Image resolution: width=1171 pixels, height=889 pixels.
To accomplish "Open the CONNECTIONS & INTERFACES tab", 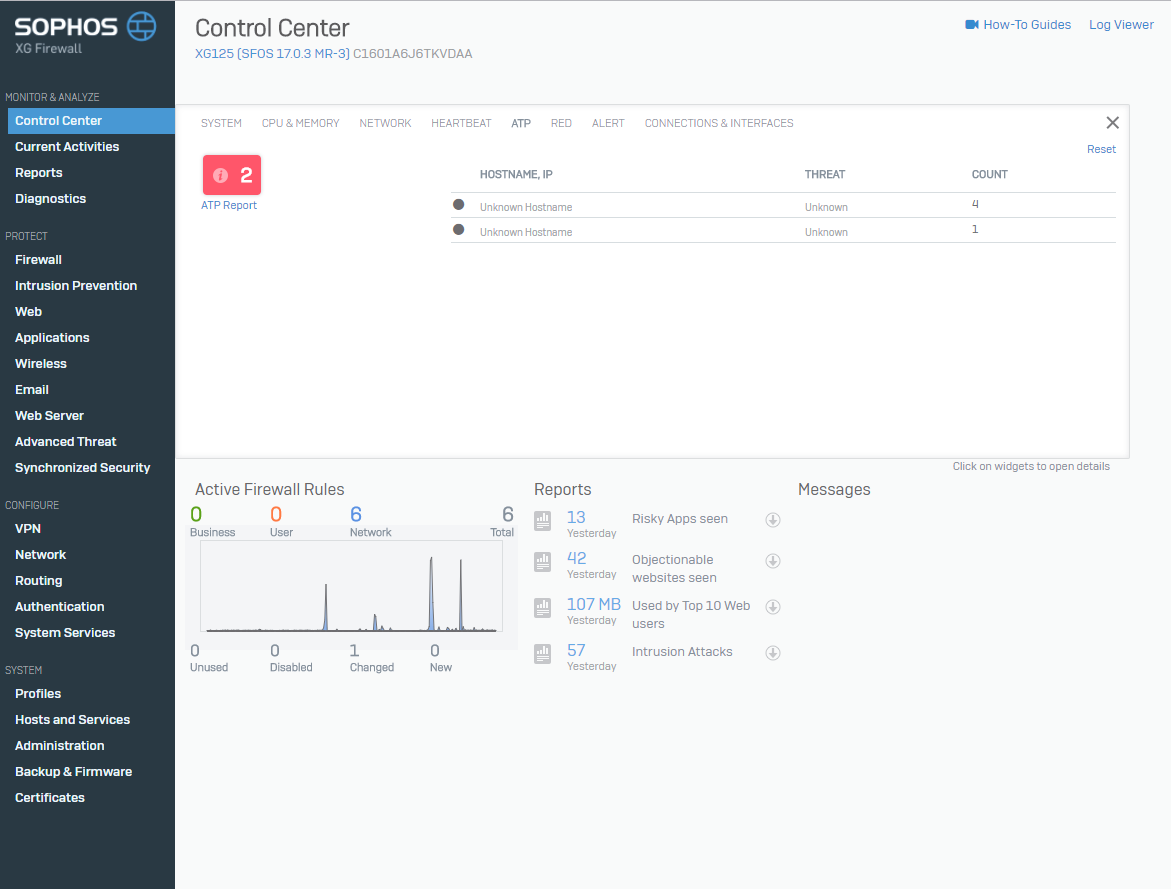I will (x=719, y=123).
